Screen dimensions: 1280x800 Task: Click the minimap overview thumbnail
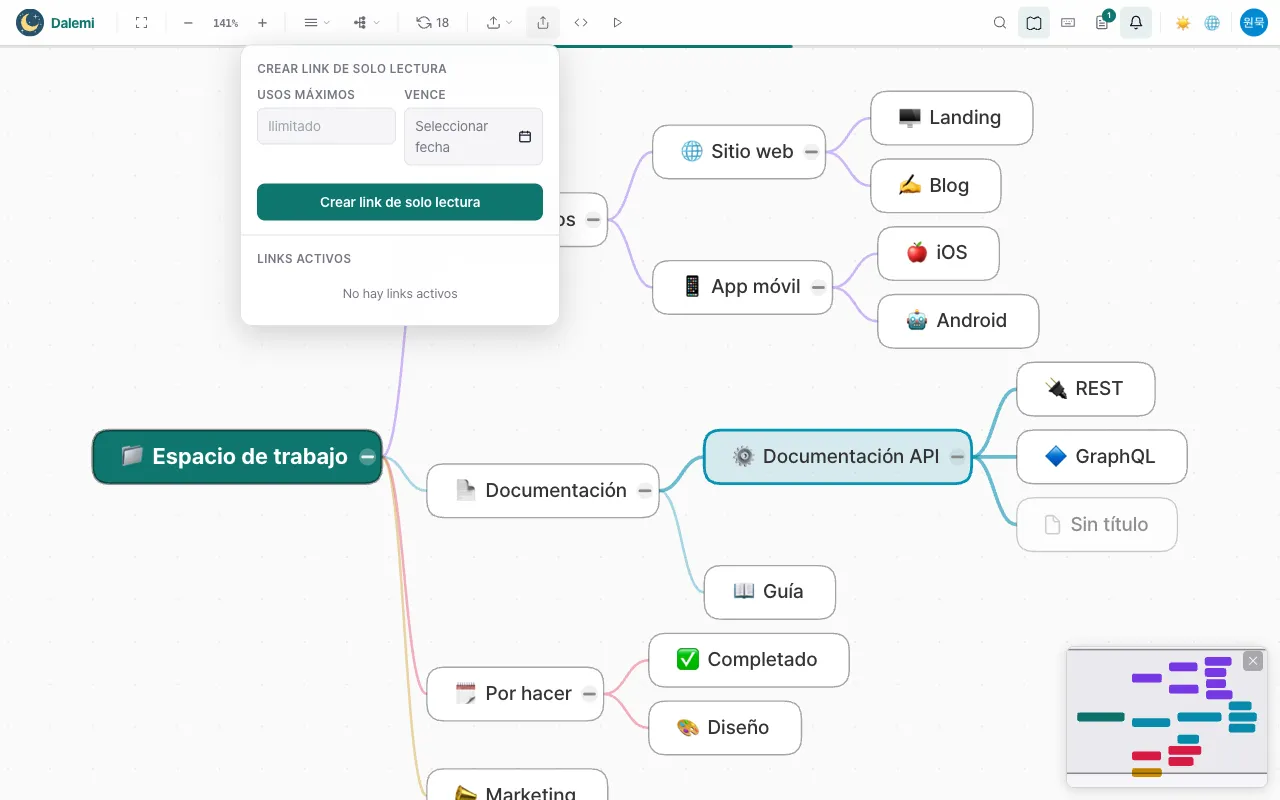coord(1167,717)
